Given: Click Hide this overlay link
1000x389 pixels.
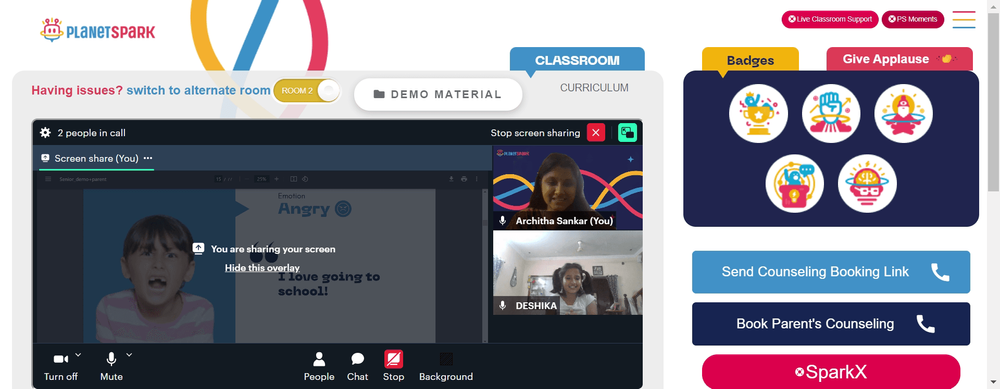Looking at the screenshot, I should coord(262,268).
